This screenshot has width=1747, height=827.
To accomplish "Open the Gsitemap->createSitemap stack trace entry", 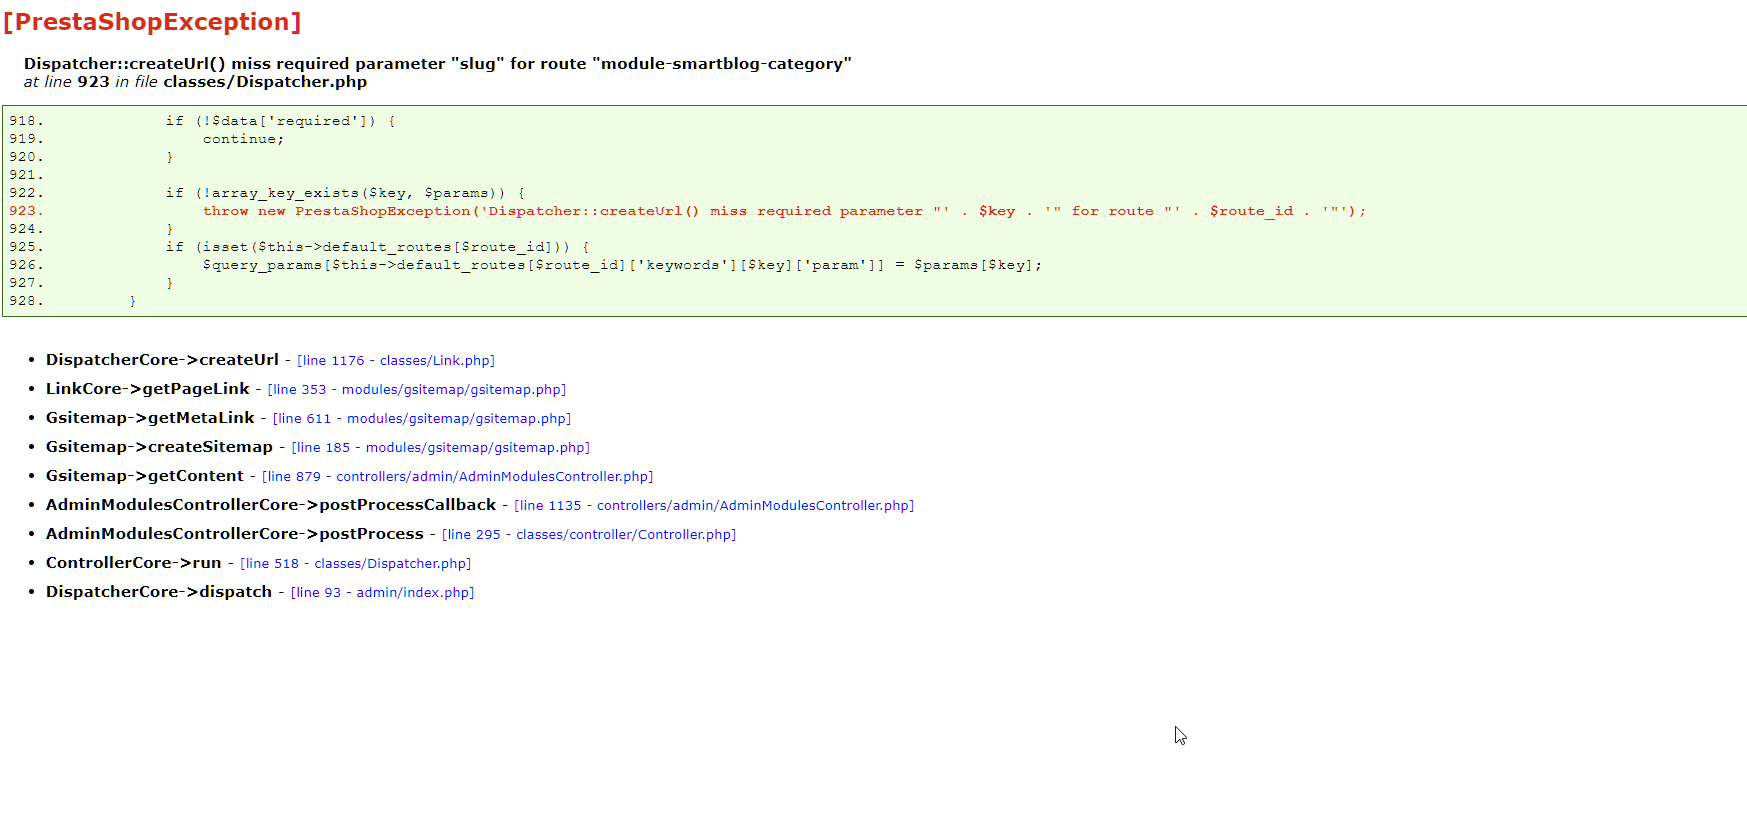I will point(159,447).
